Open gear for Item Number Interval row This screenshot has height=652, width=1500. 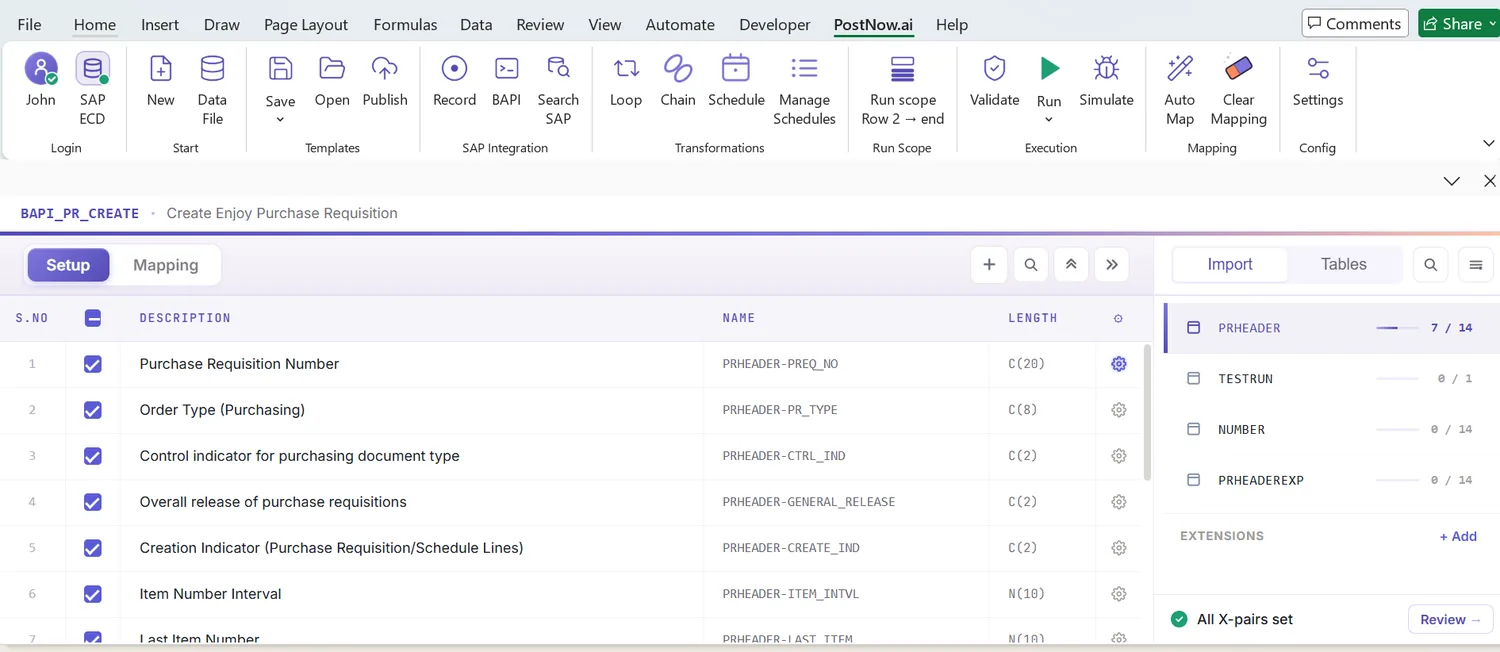click(1119, 594)
